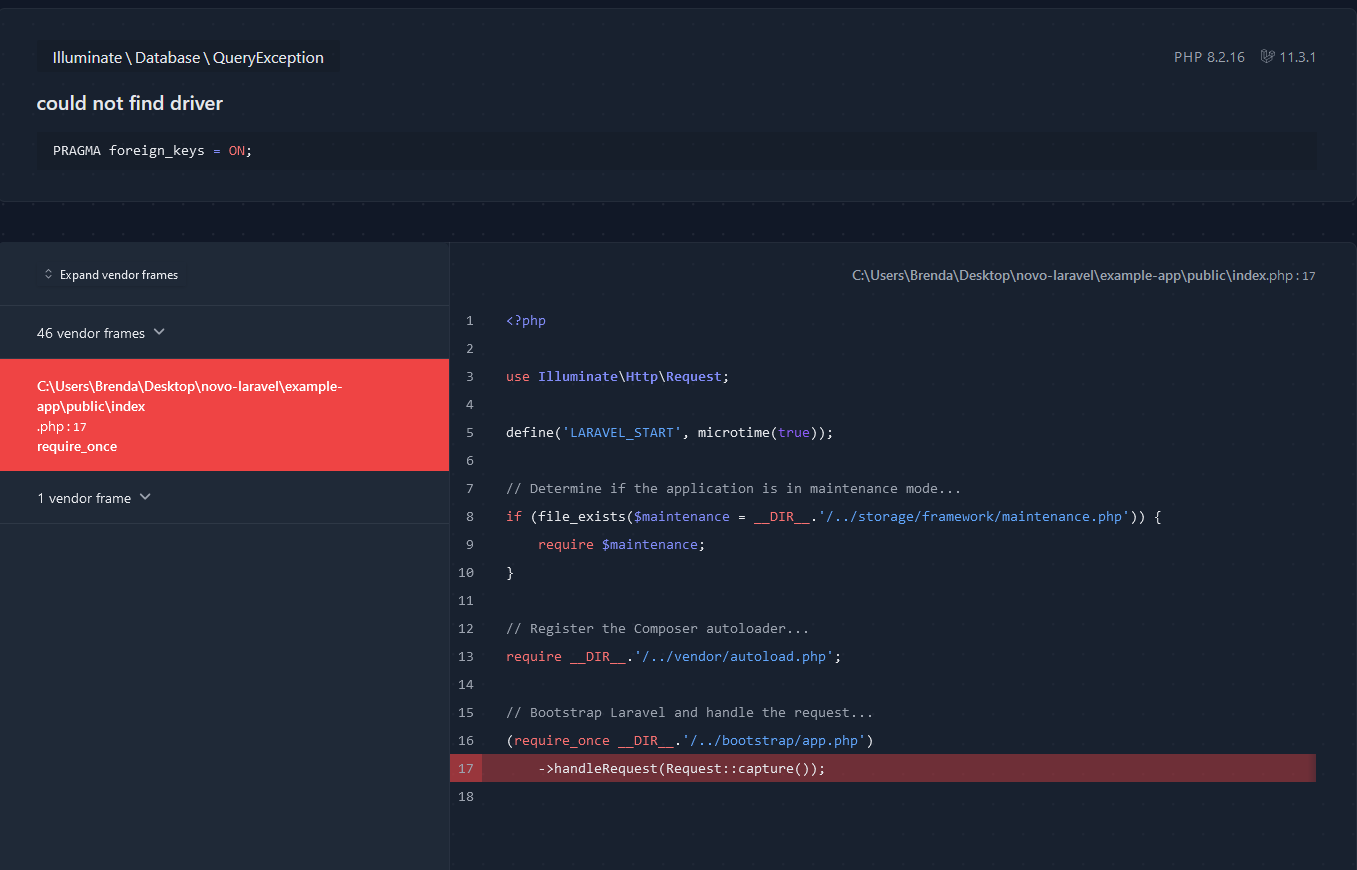Image resolution: width=1357 pixels, height=870 pixels.
Task: Click line 5 define LARAVEL_START code
Action: [670, 432]
